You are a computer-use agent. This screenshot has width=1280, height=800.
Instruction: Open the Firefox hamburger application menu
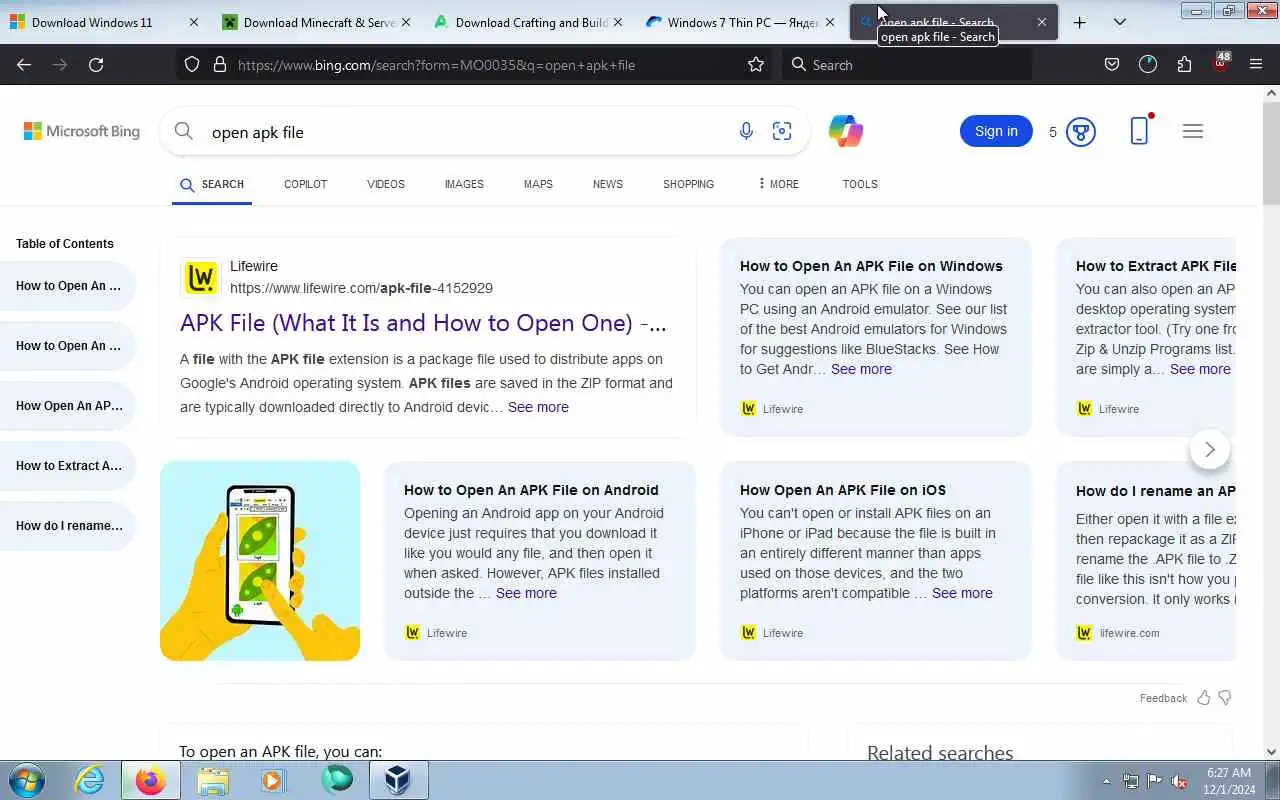pyautogui.click(x=1256, y=64)
